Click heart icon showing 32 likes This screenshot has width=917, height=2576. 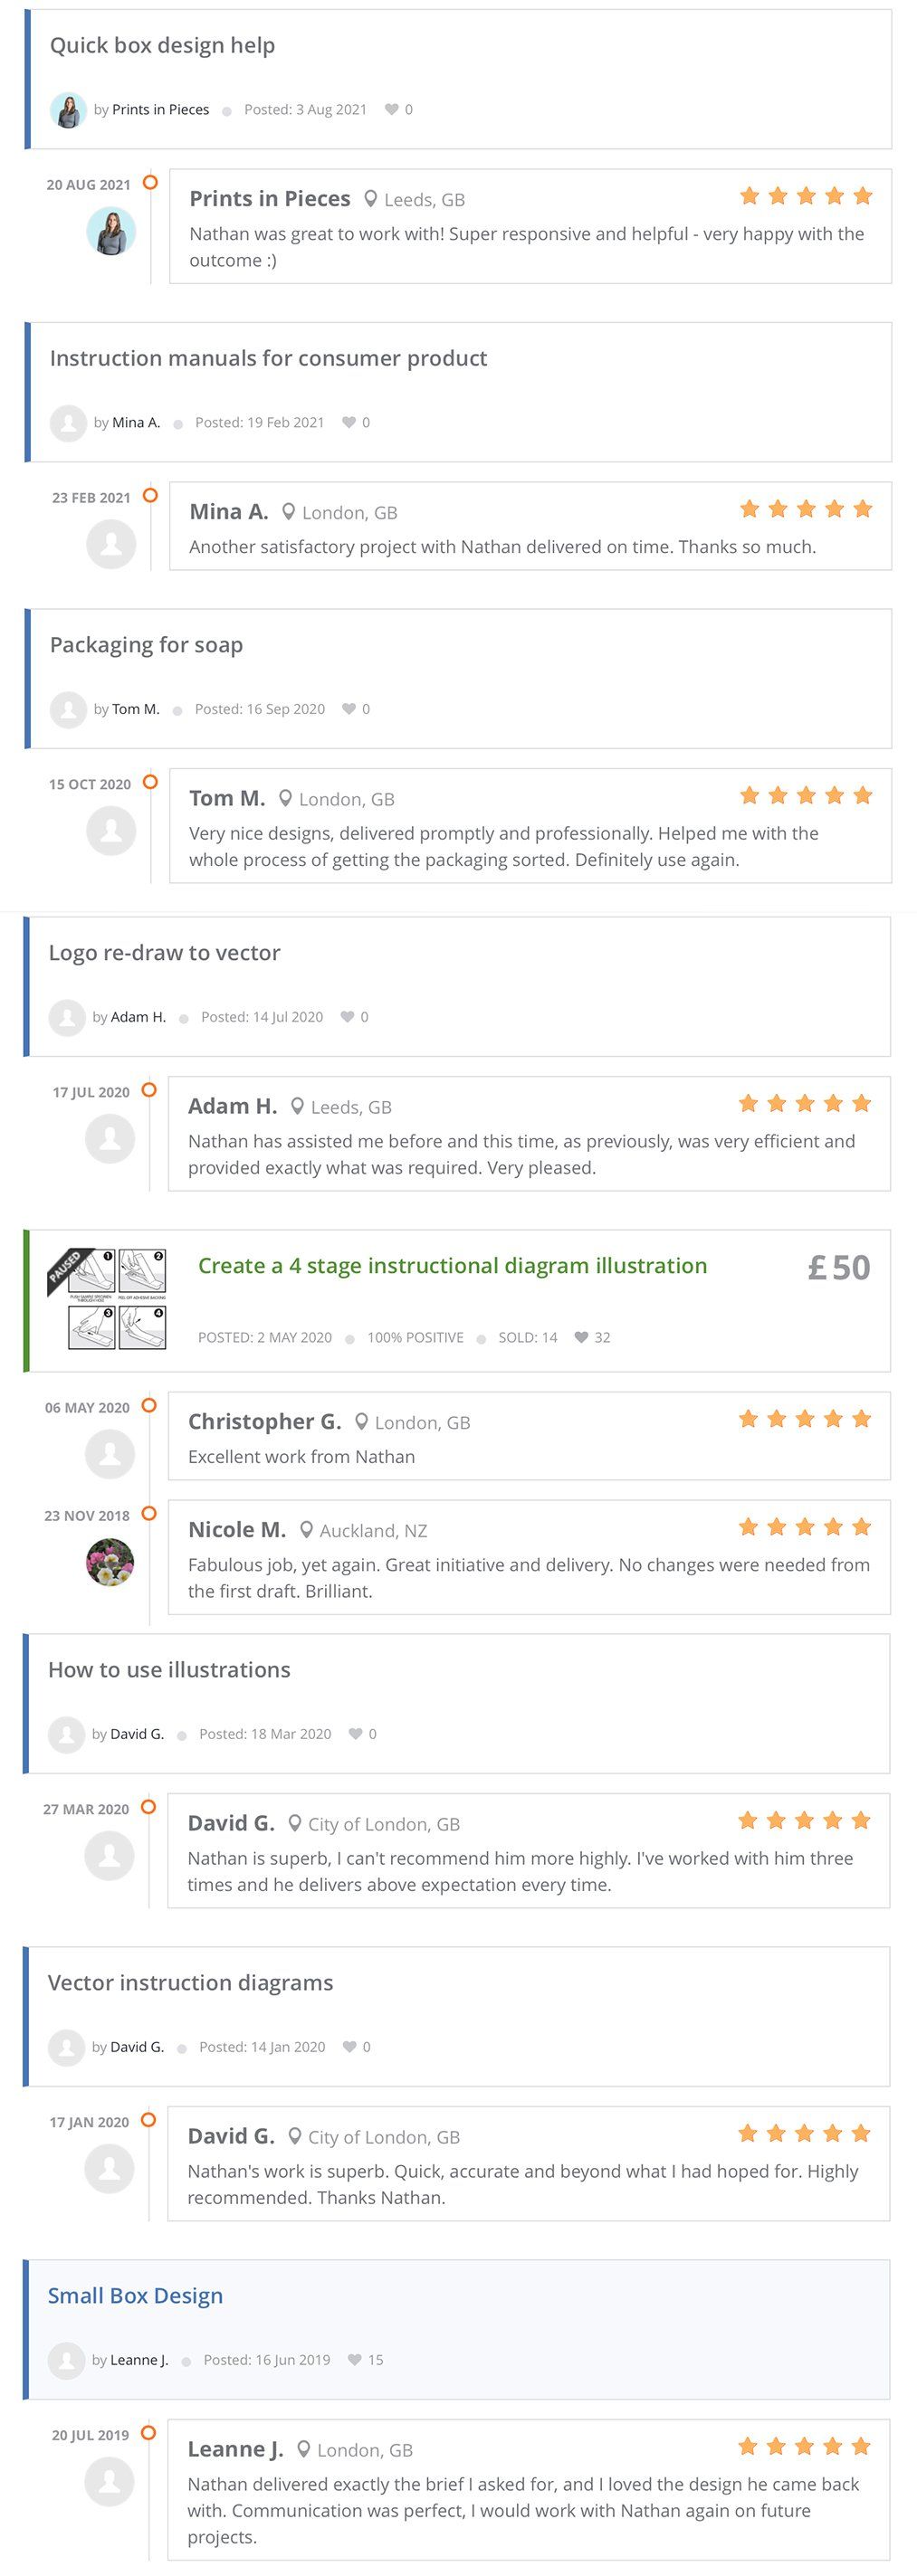[581, 1338]
